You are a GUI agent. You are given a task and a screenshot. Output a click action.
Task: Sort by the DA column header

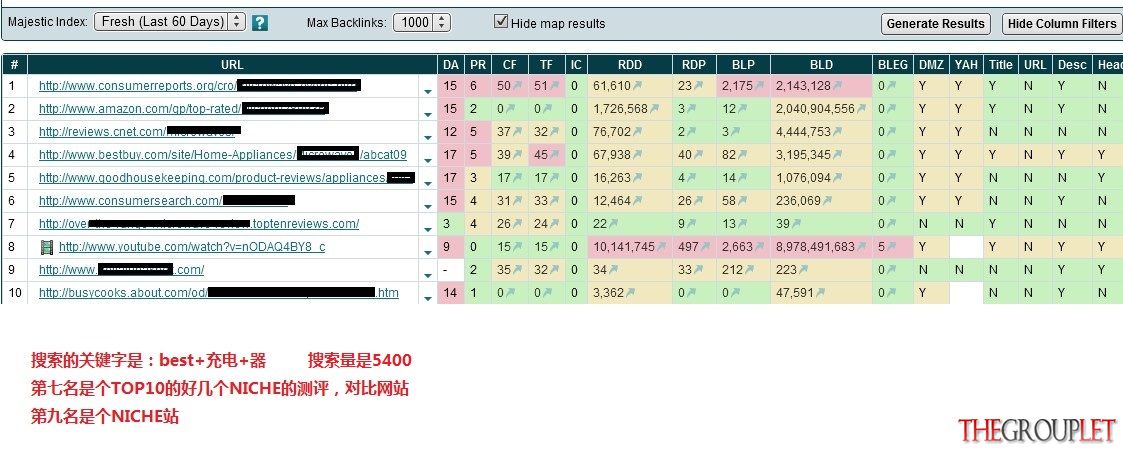click(x=450, y=64)
